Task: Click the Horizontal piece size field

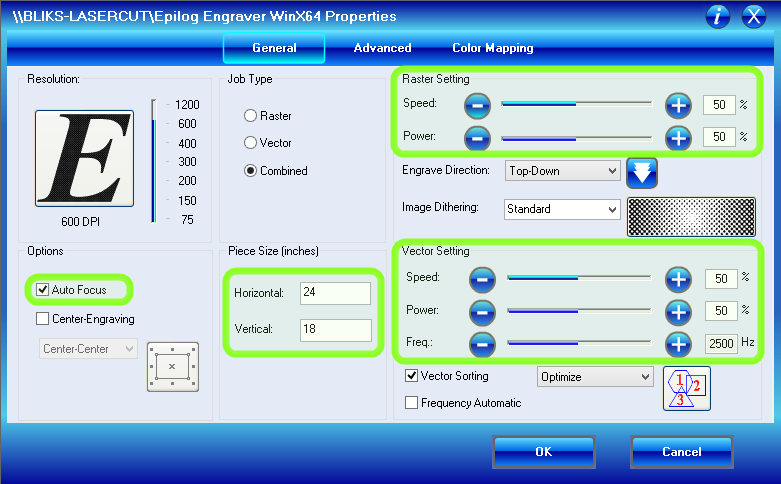Action: pos(335,293)
